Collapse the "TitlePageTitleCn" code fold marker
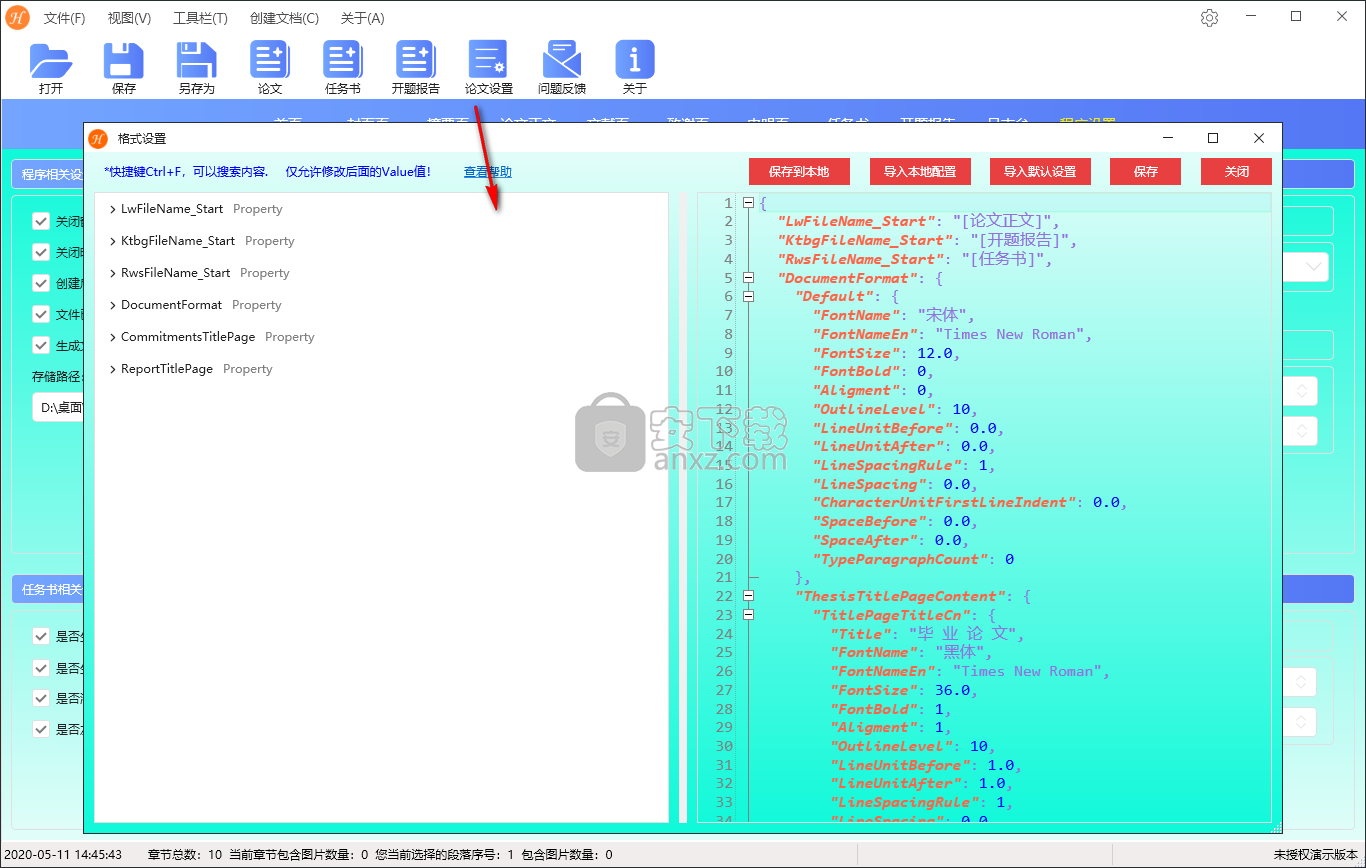The width and height of the screenshot is (1366, 868). coord(748,615)
